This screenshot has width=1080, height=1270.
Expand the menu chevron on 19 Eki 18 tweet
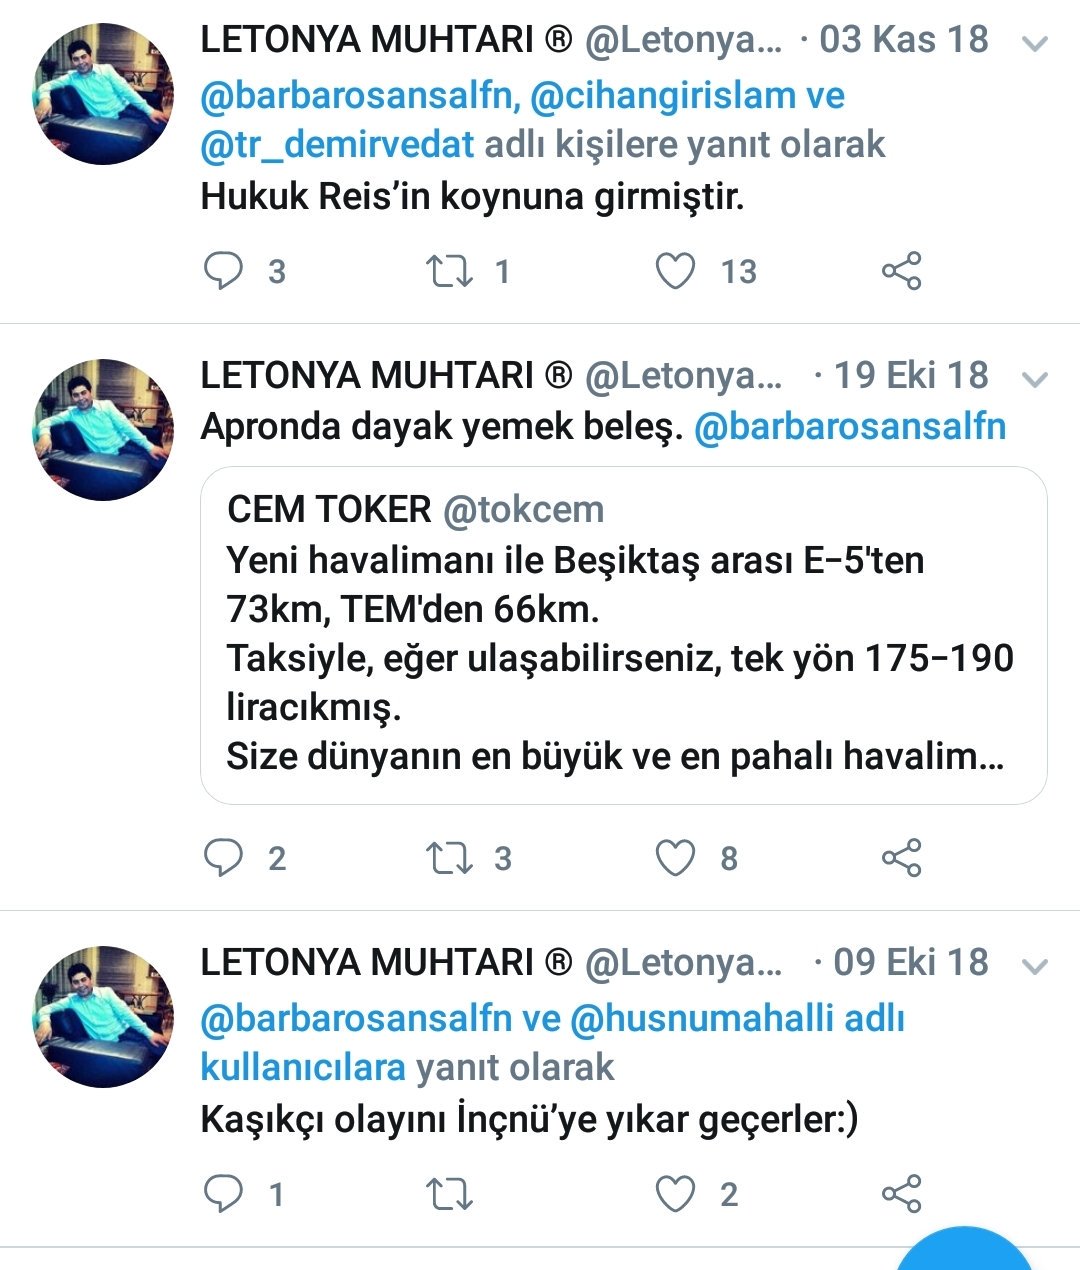coord(1036,380)
